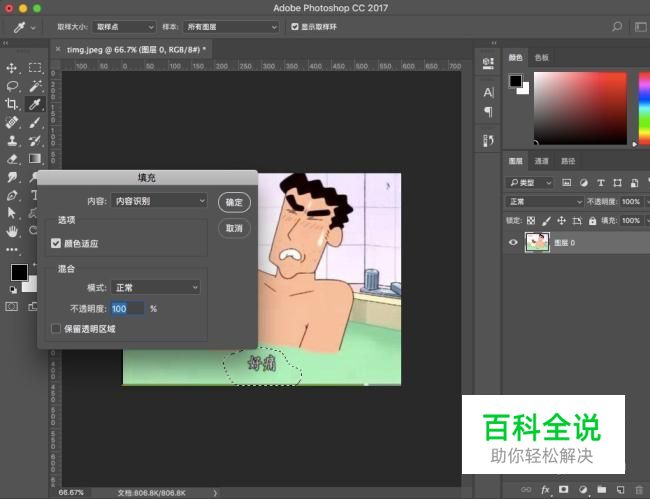Screen dimensions: 650x499
Task: Expand the status bar arrow menu
Action: pos(215,493)
